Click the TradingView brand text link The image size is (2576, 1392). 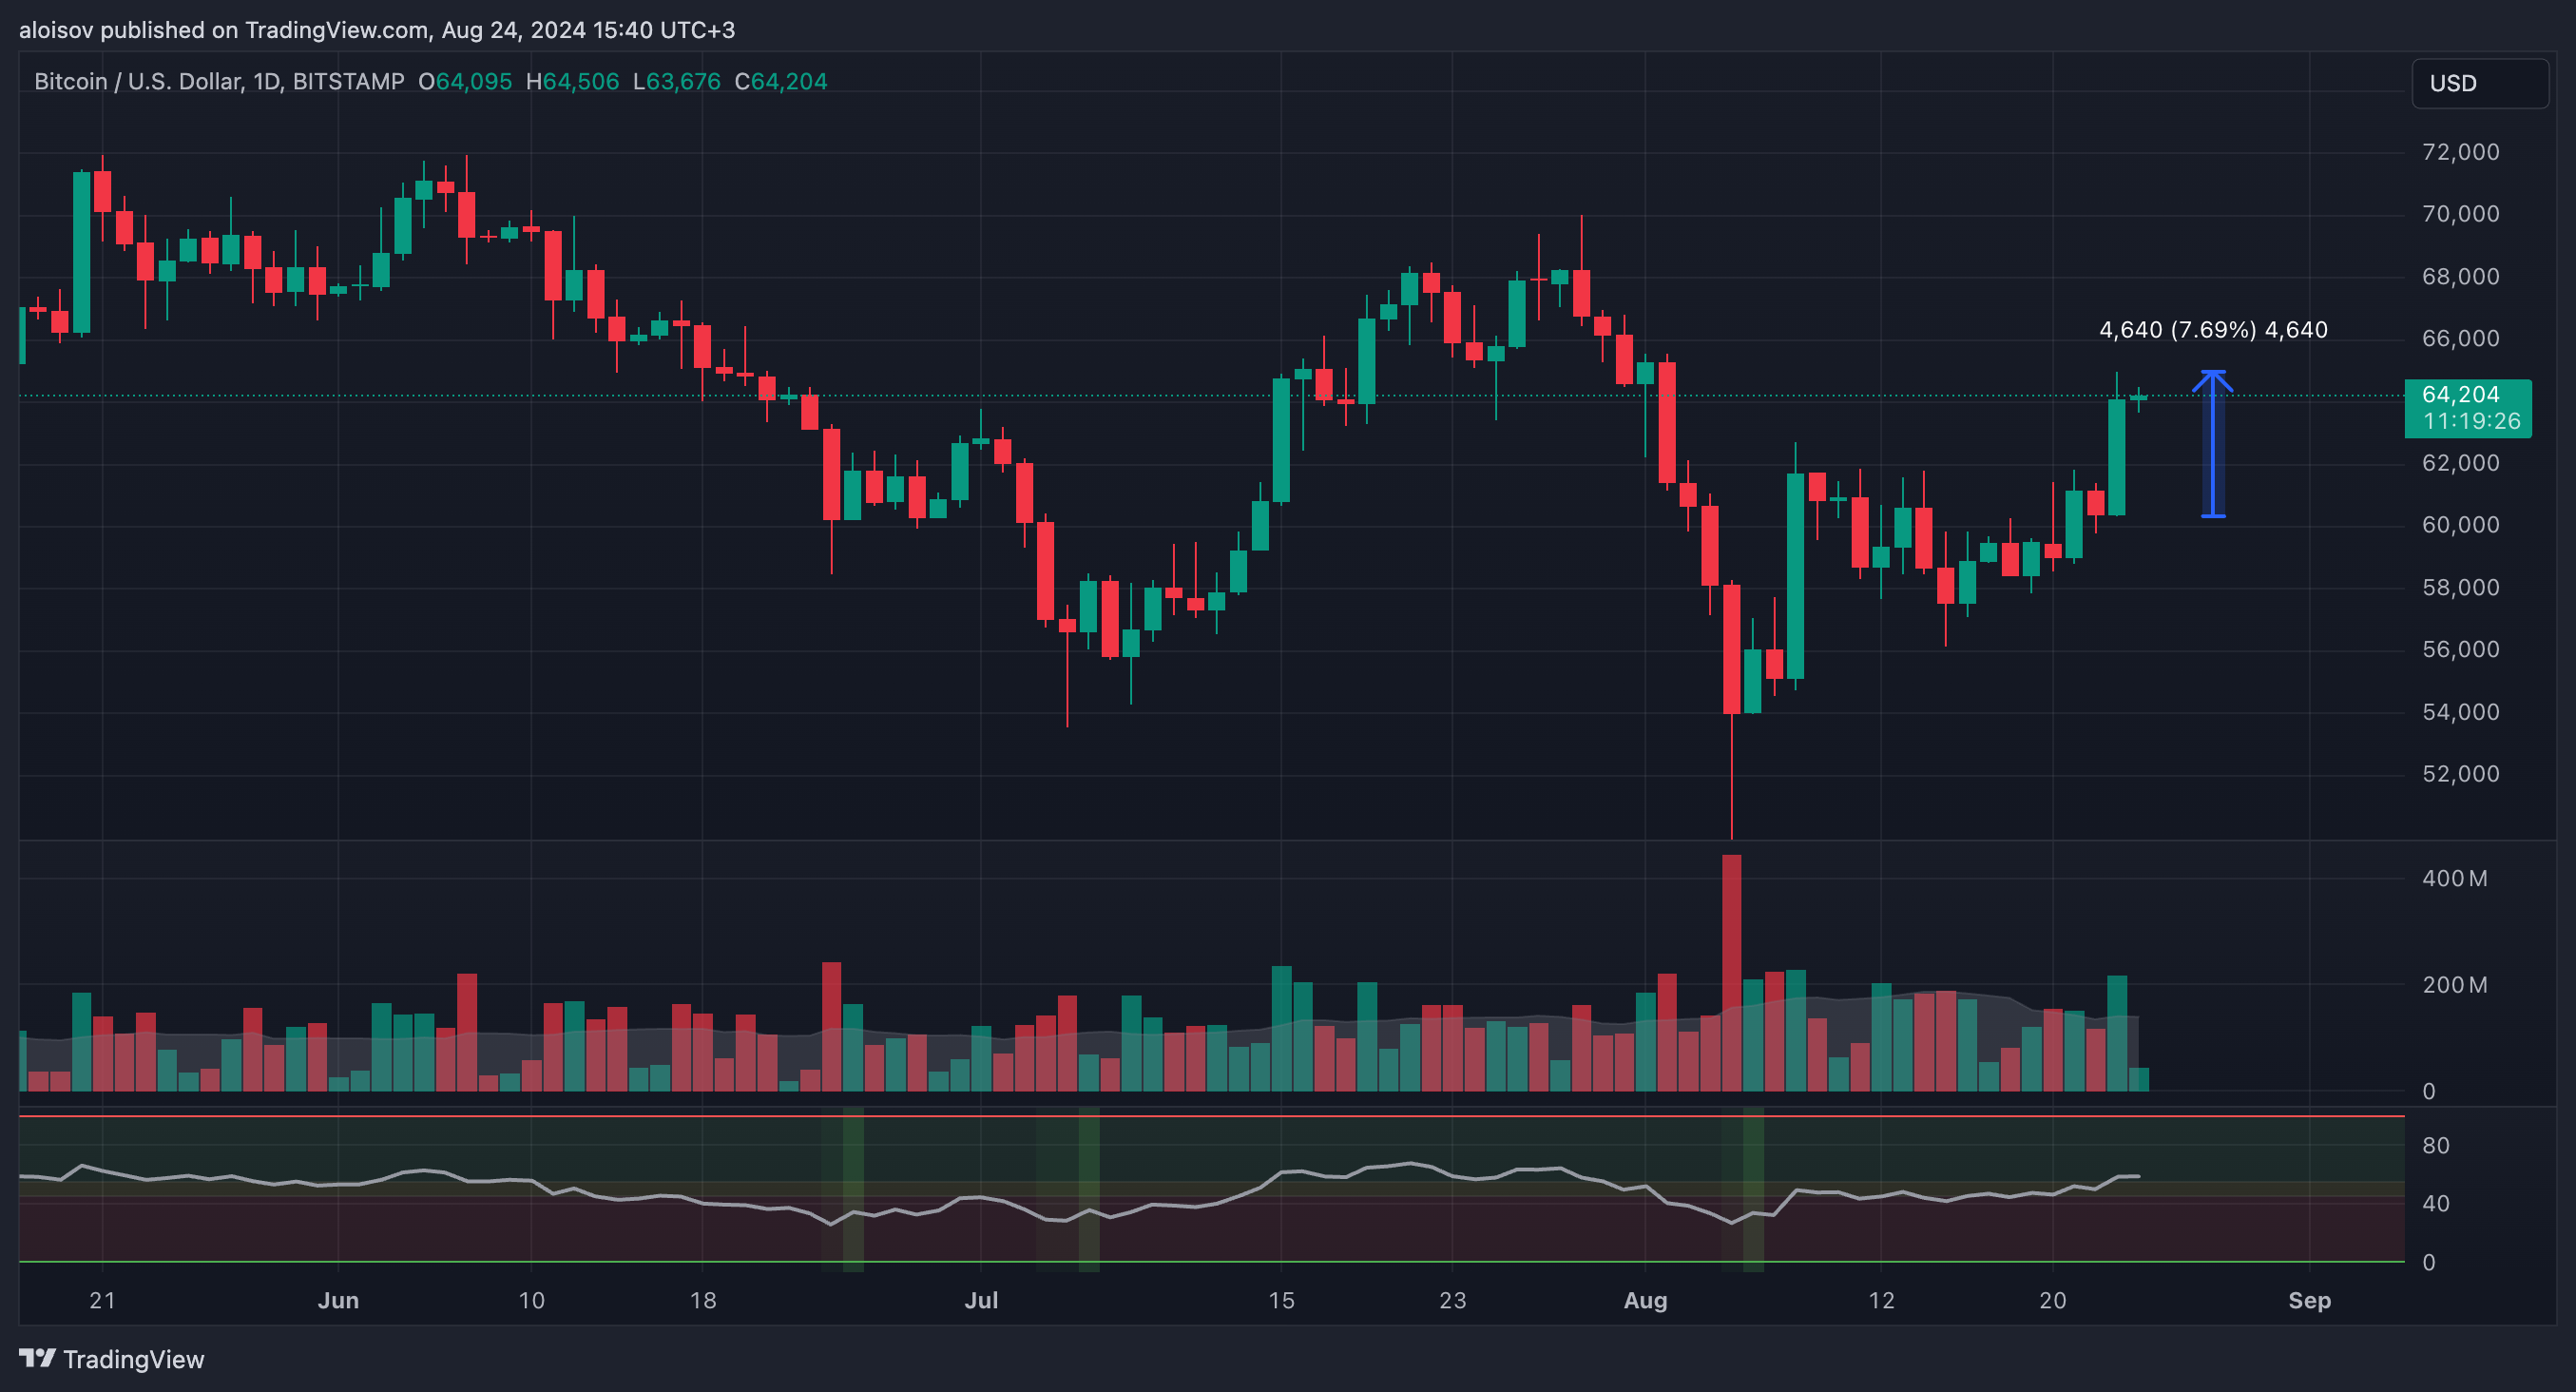click(x=133, y=1359)
